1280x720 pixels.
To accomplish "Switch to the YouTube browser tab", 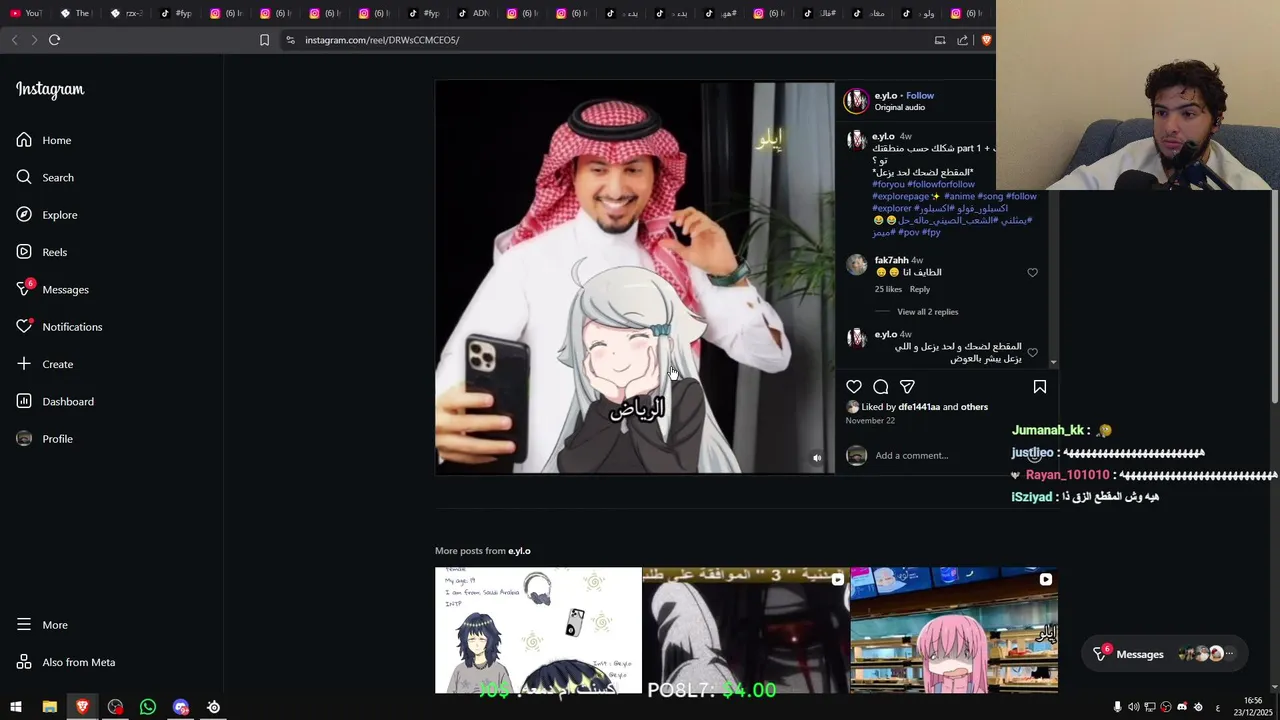I will [x=26, y=13].
